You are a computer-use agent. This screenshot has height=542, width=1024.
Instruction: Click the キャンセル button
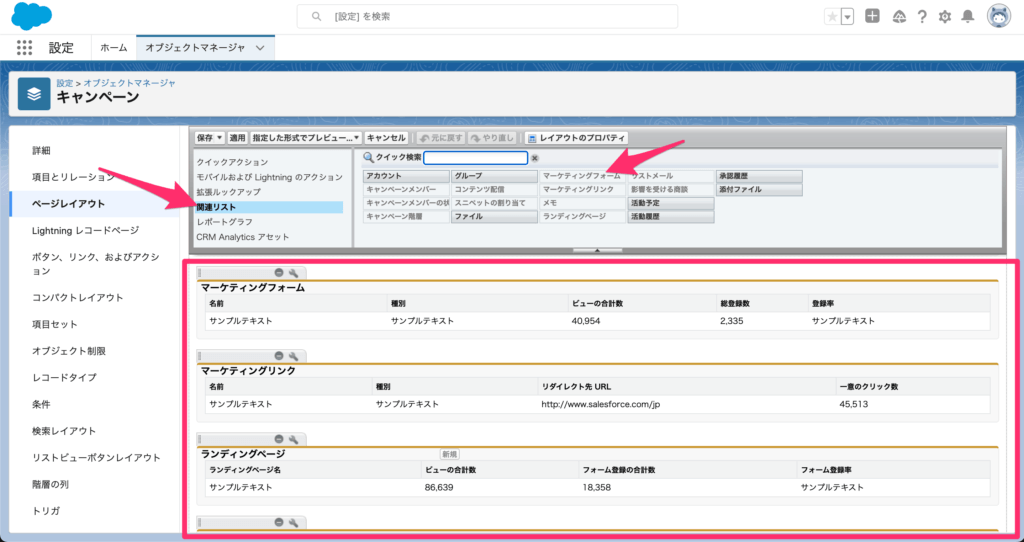385,137
